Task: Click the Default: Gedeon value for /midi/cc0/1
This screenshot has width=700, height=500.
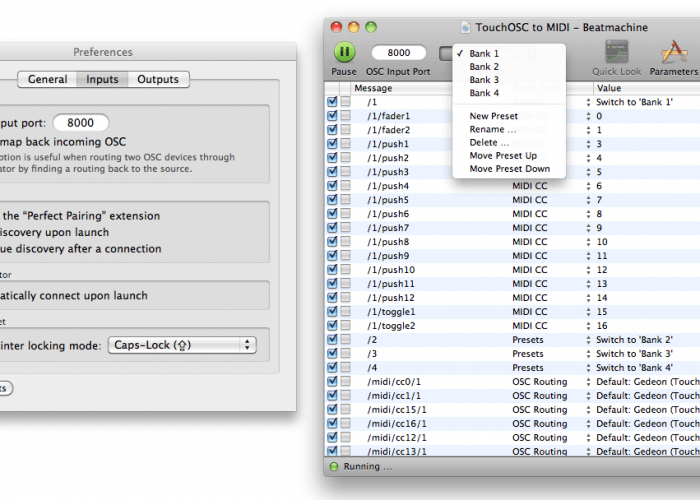Action: pos(648,382)
